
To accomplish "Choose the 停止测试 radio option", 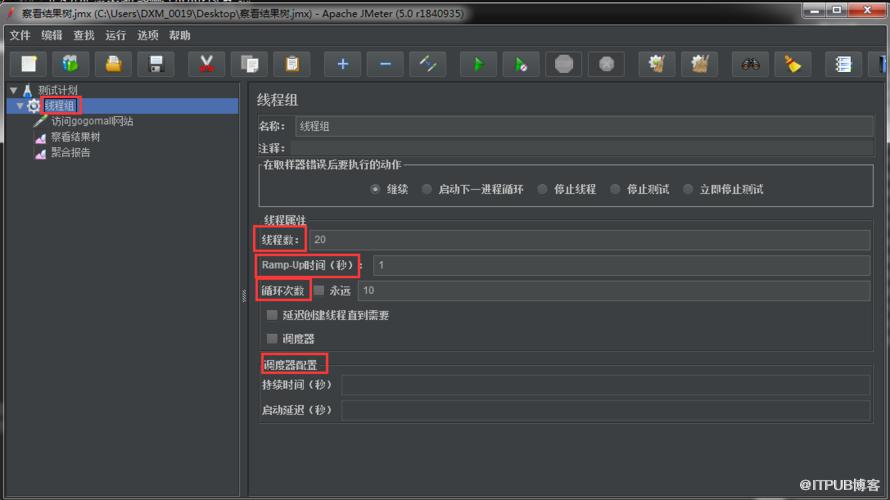I will pos(615,189).
